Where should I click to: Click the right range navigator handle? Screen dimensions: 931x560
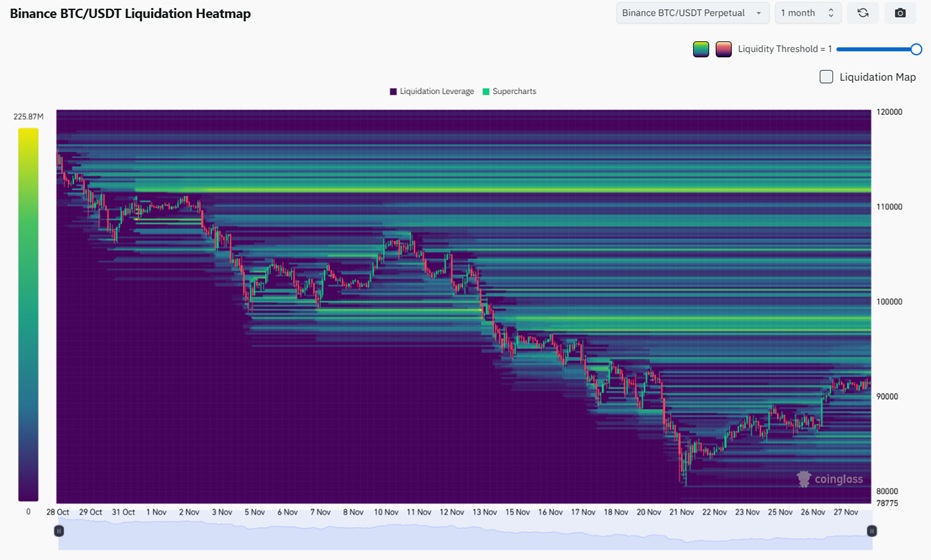[x=872, y=531]
